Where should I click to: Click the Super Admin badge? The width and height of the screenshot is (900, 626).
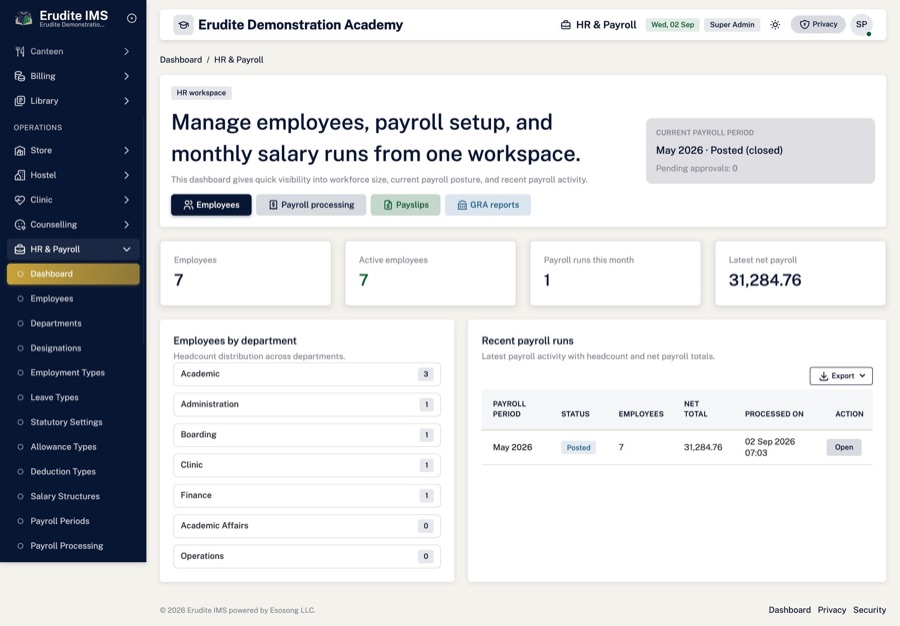[x=732, y=25]
